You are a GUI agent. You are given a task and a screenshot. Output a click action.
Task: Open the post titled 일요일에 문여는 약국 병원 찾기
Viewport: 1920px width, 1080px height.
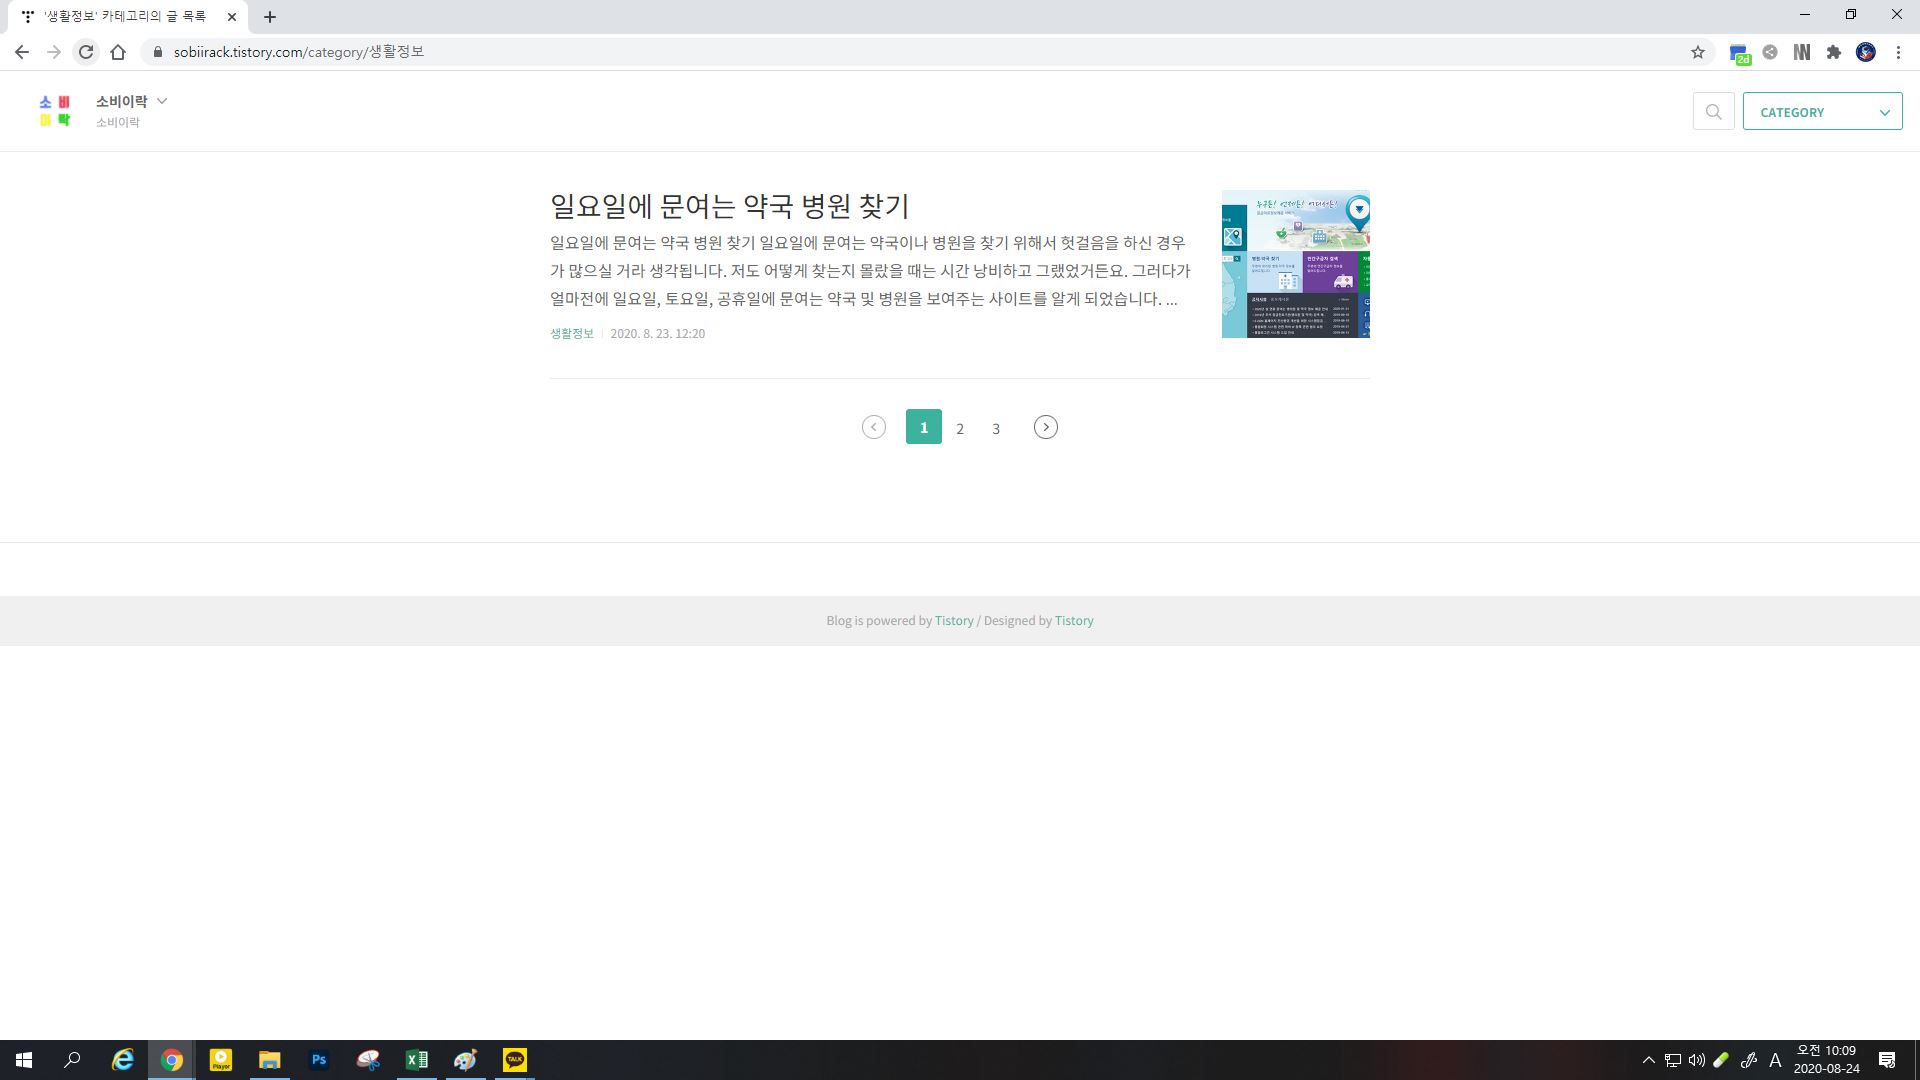pyautogui.click(x=729, y=206)
